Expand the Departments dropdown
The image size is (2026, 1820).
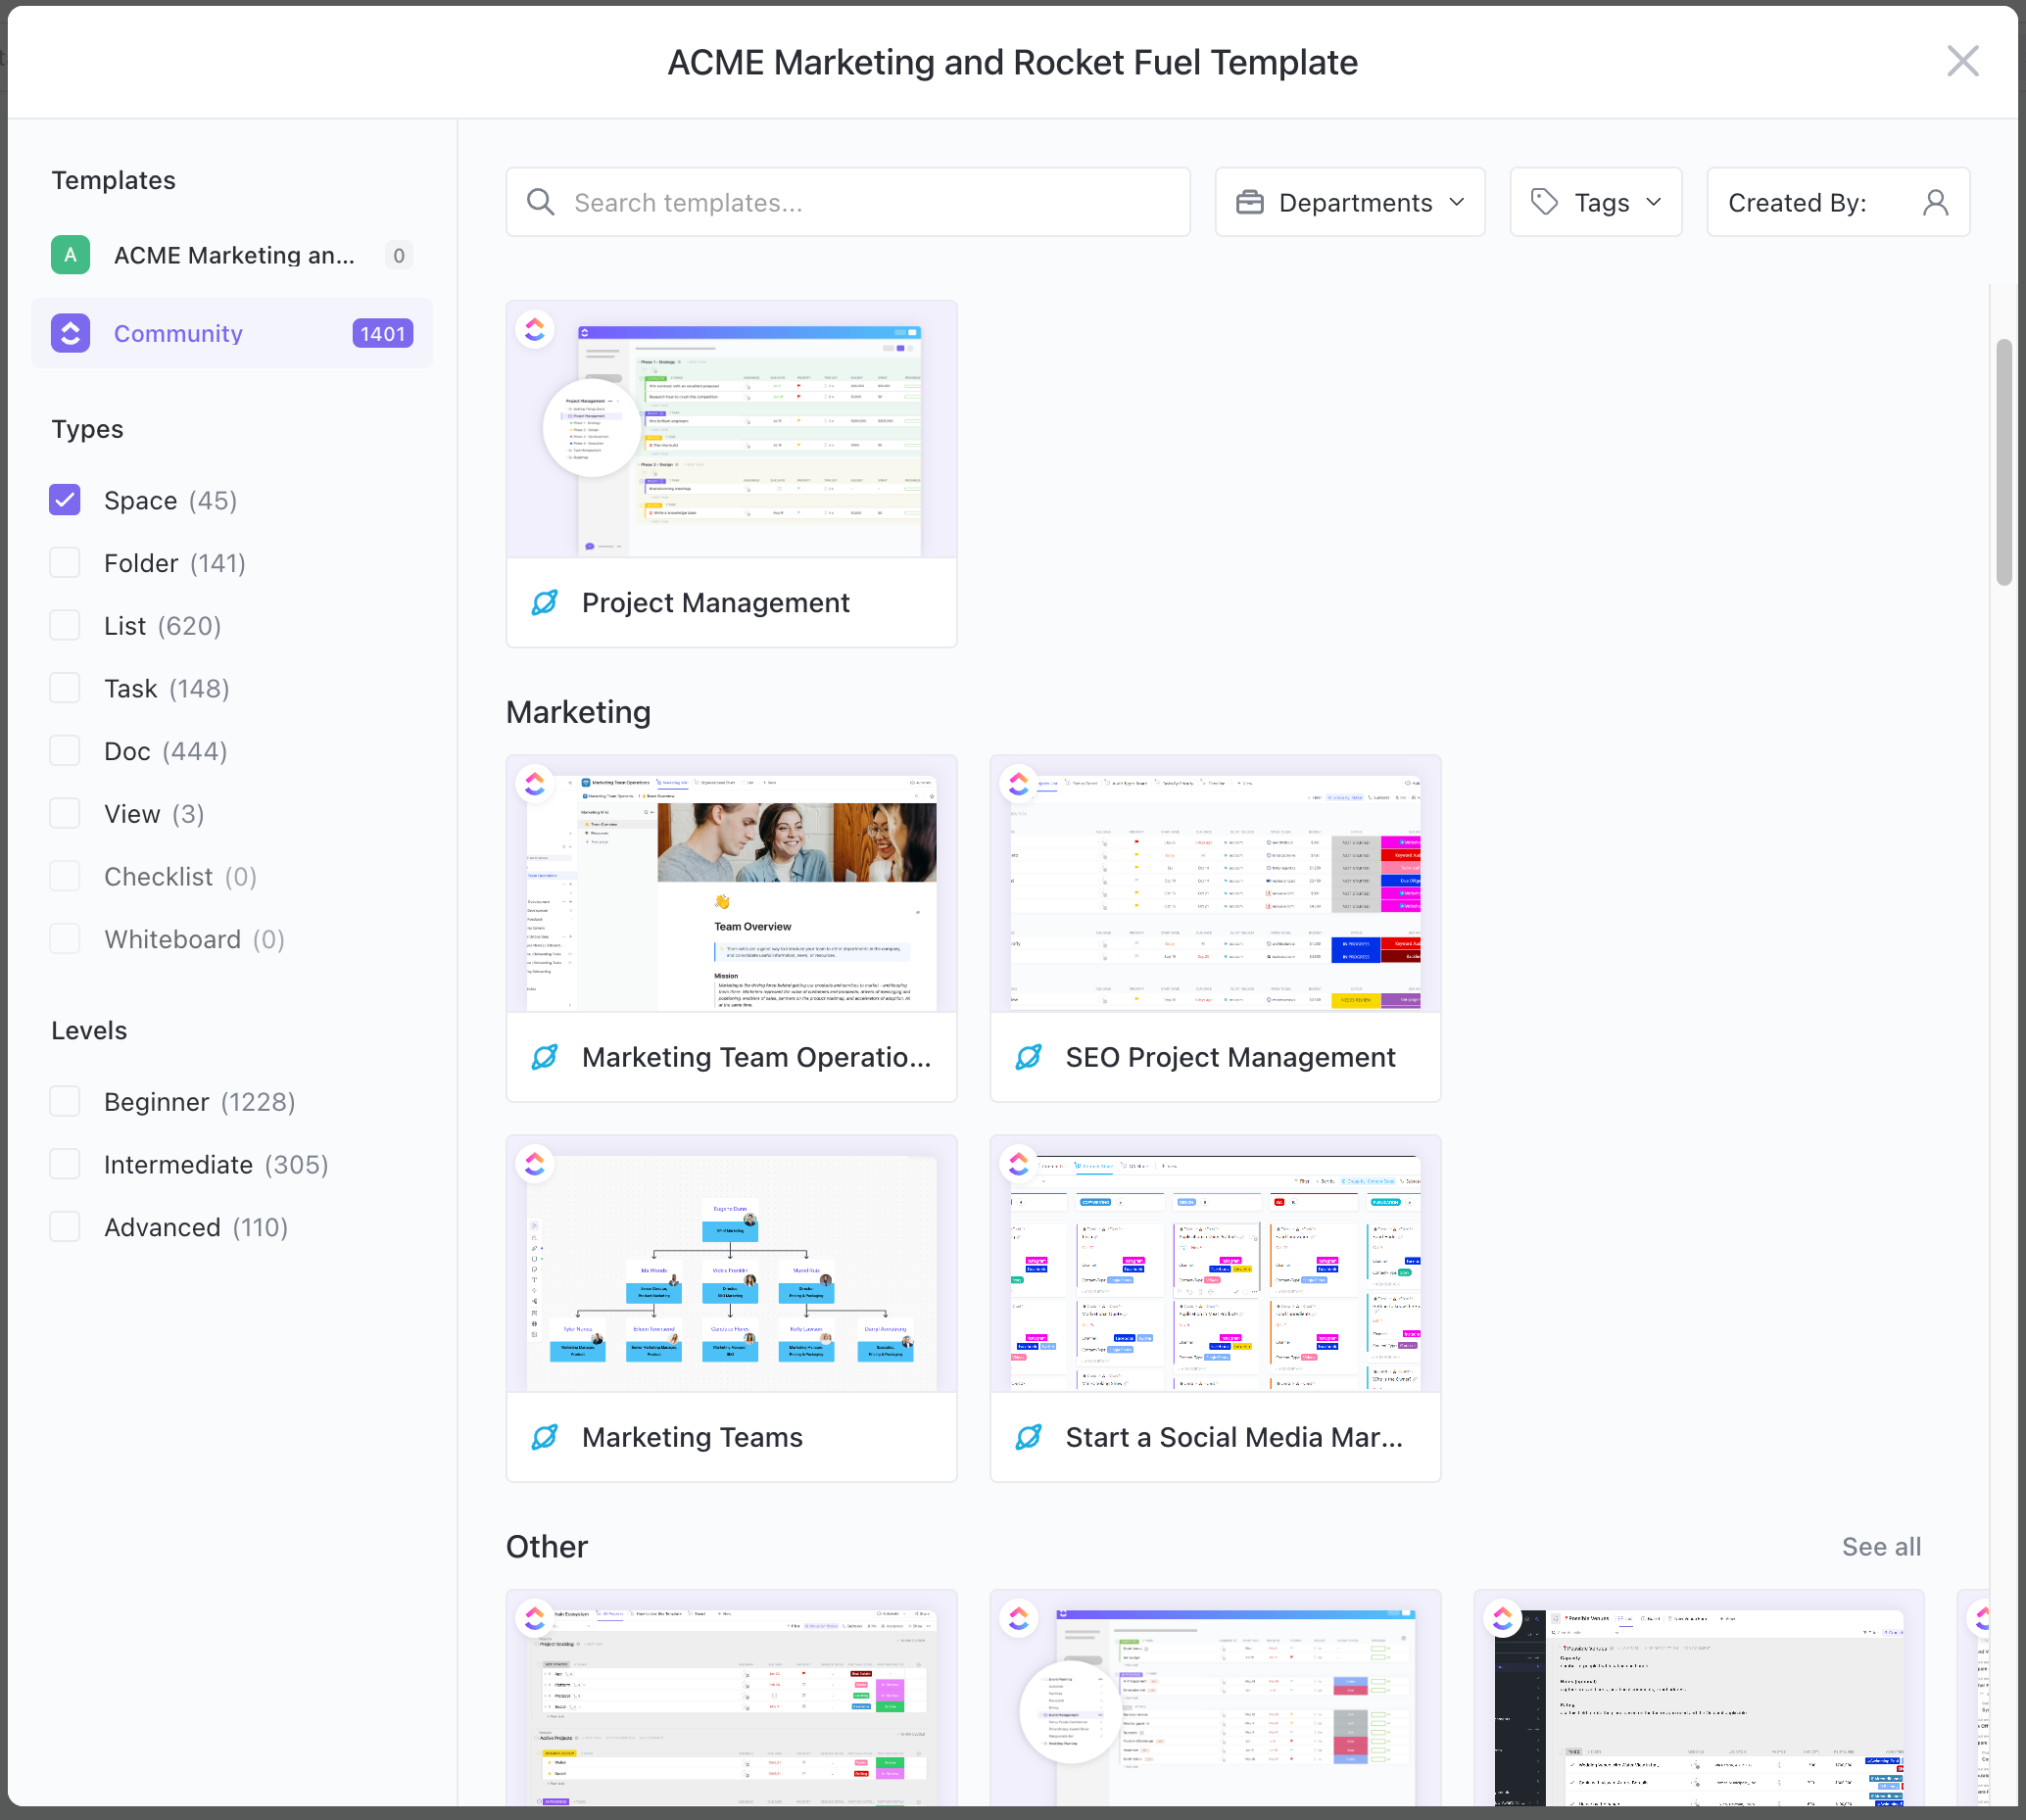point(1349,202)
